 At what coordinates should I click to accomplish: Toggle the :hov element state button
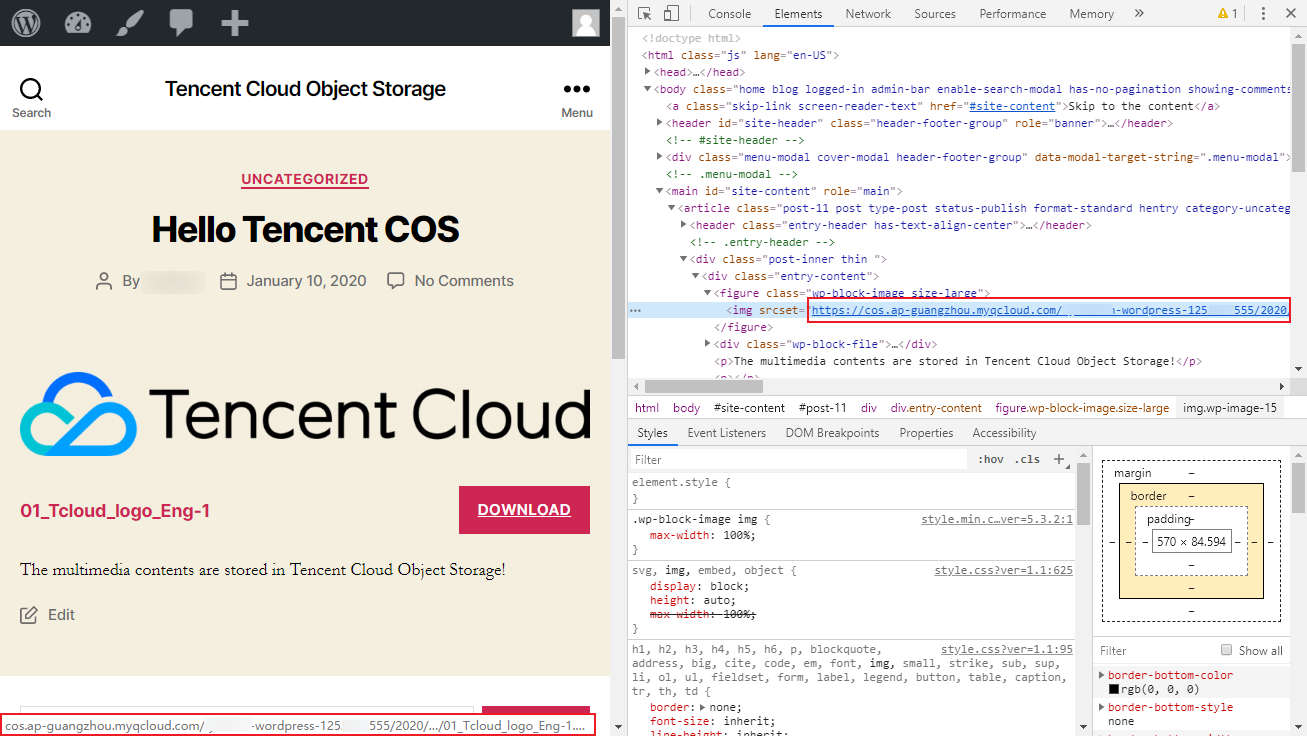coord(991,459)
